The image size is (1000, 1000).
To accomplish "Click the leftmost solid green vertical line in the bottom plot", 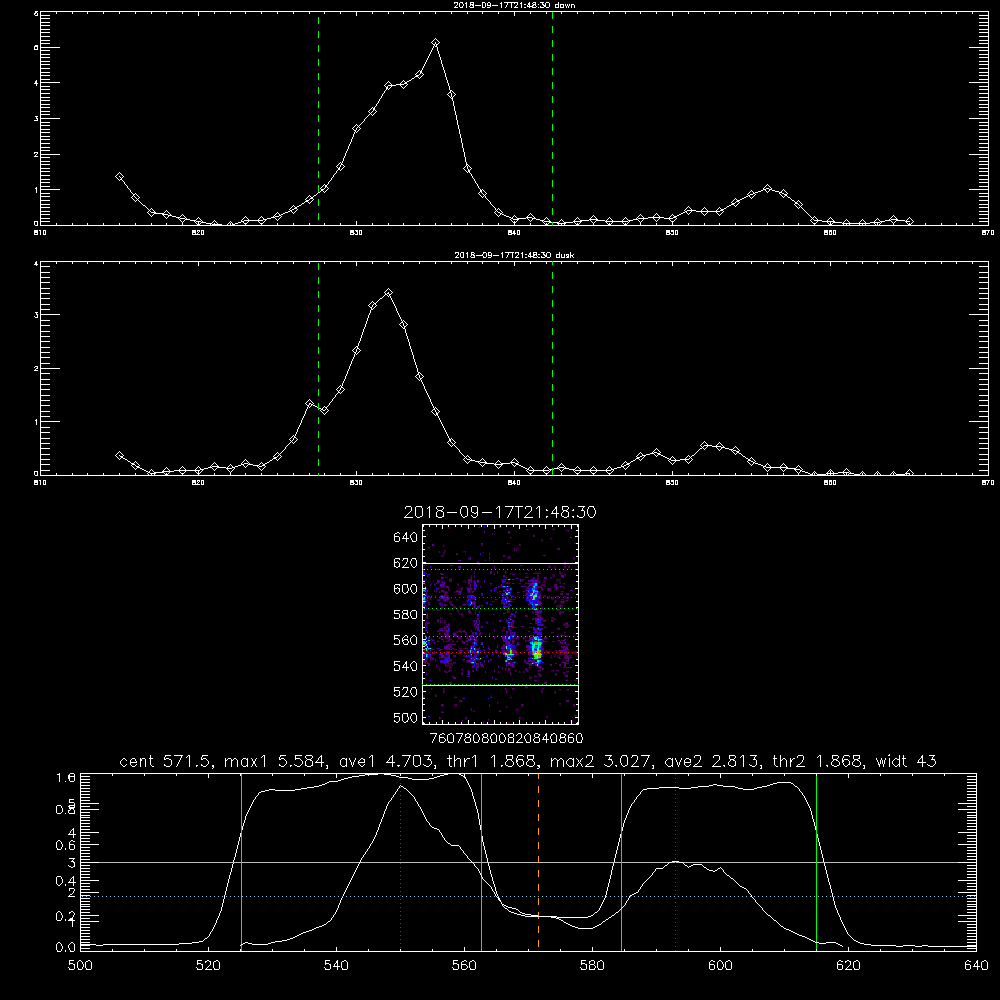I will point(241,861).
